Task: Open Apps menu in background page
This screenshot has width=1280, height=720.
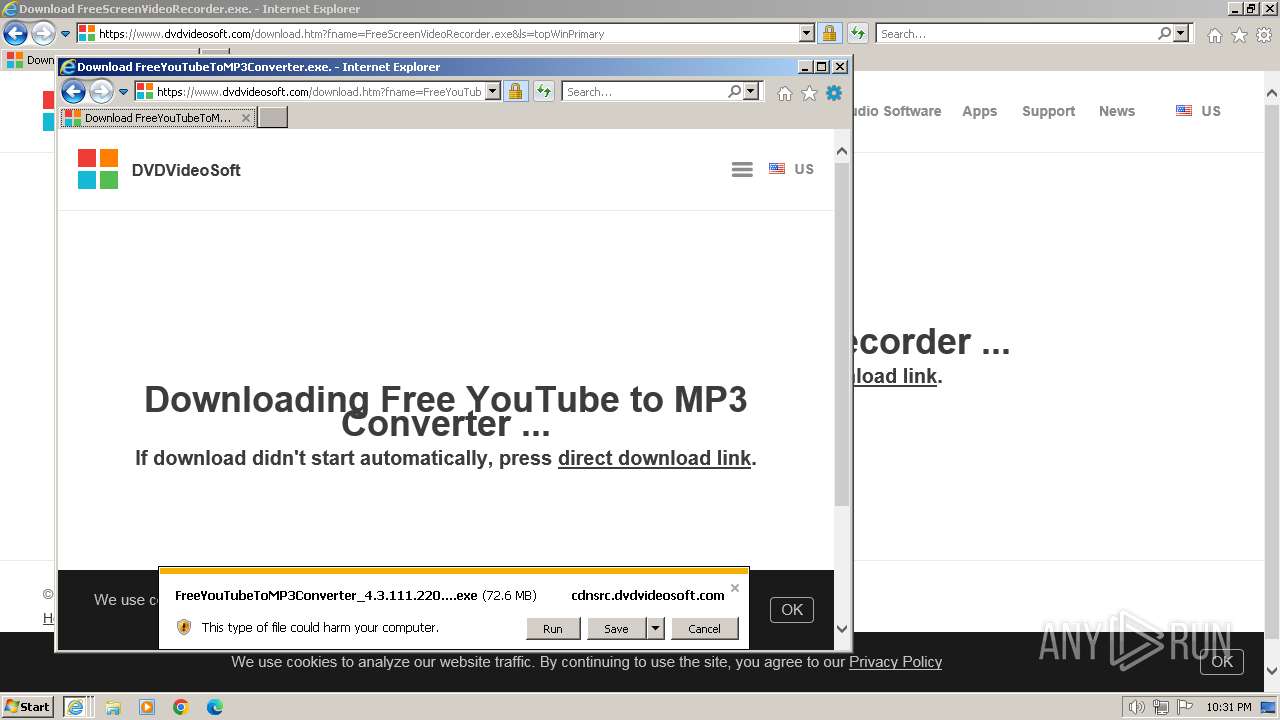Action: coord(980,111)
